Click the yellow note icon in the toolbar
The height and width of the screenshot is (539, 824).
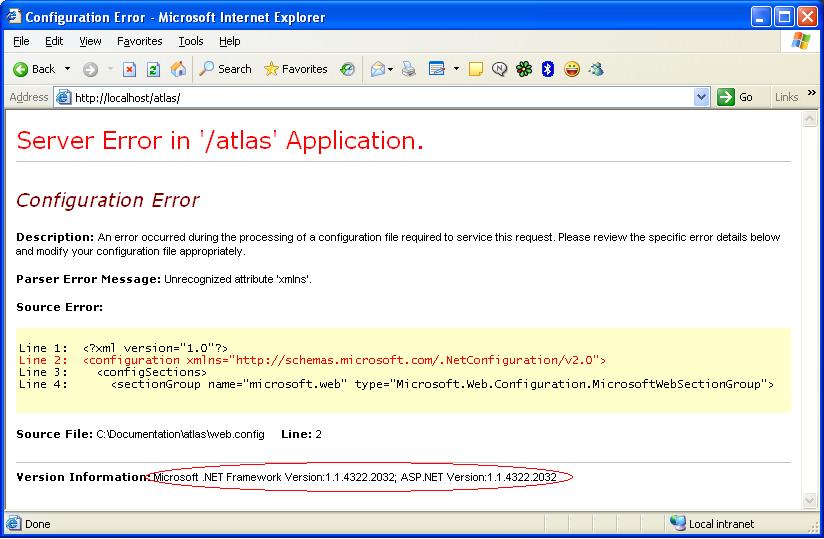pos(476,69)
